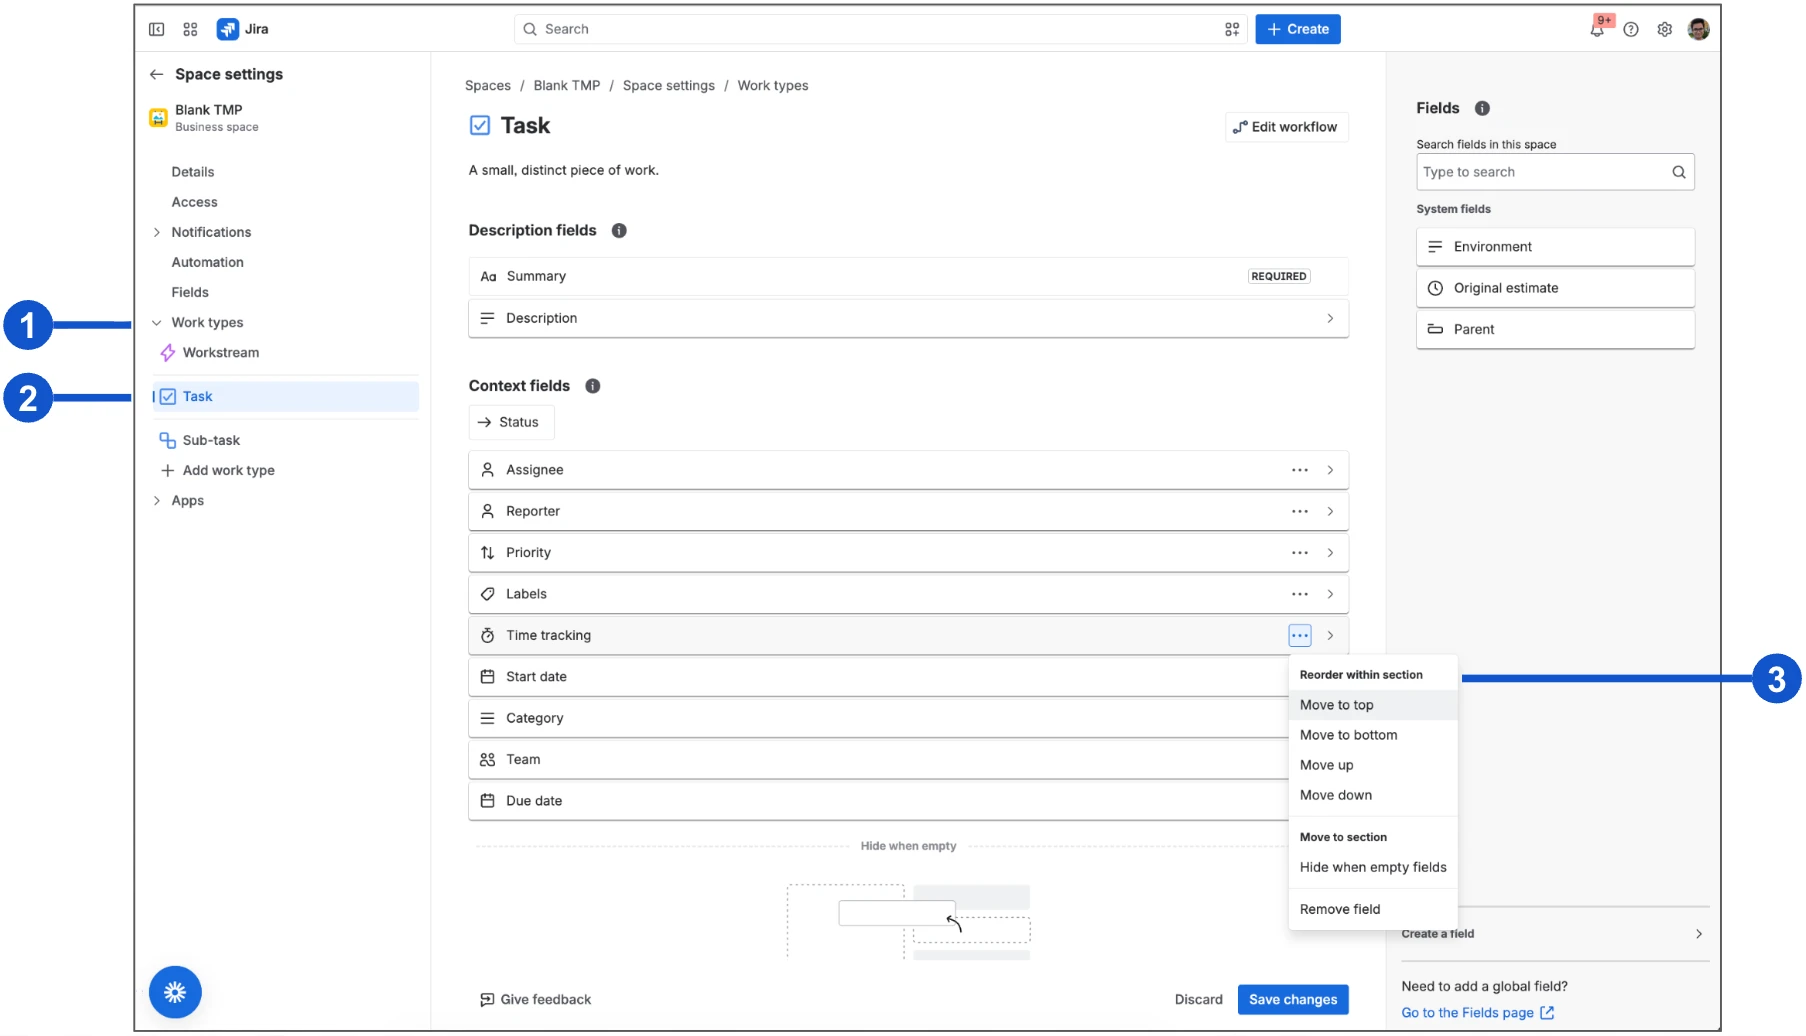
Task: Click the Context fields info icon
Action: [x=593, y=386]
